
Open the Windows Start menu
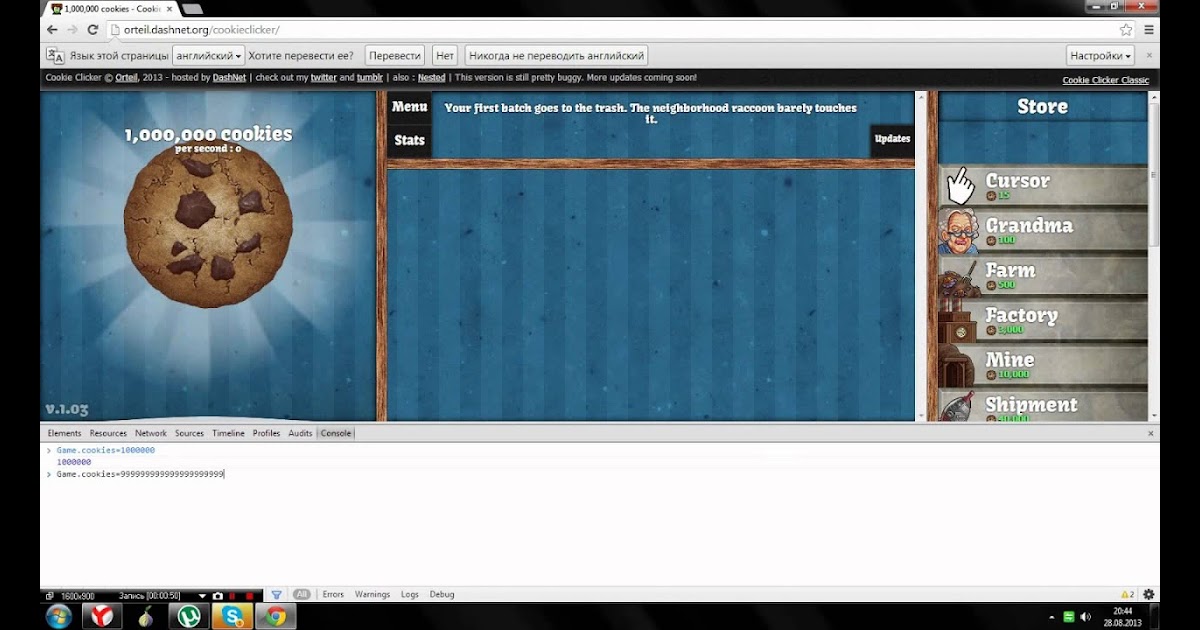[58, 616]
